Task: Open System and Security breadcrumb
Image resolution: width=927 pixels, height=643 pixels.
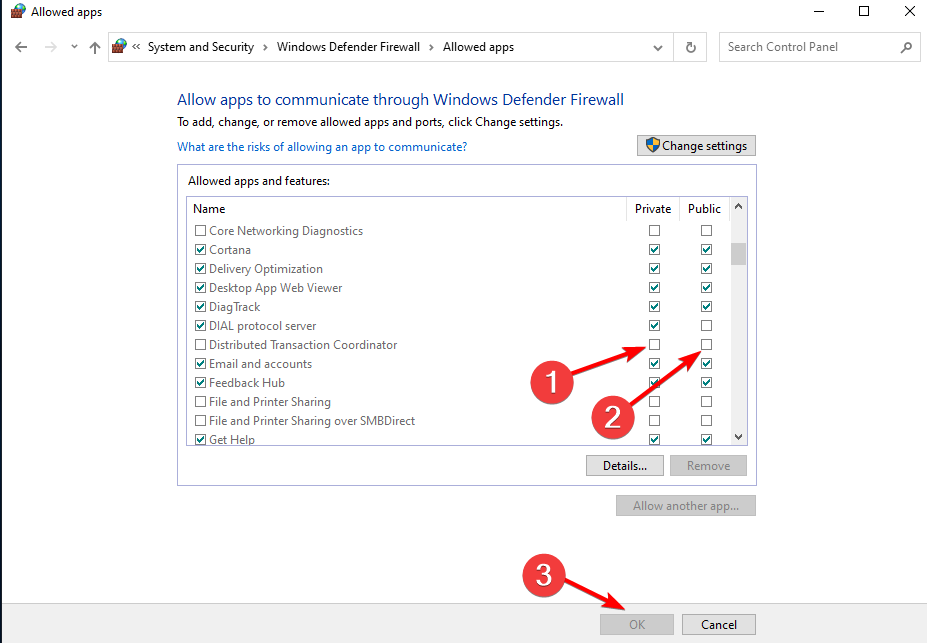Action: [200, 47]
